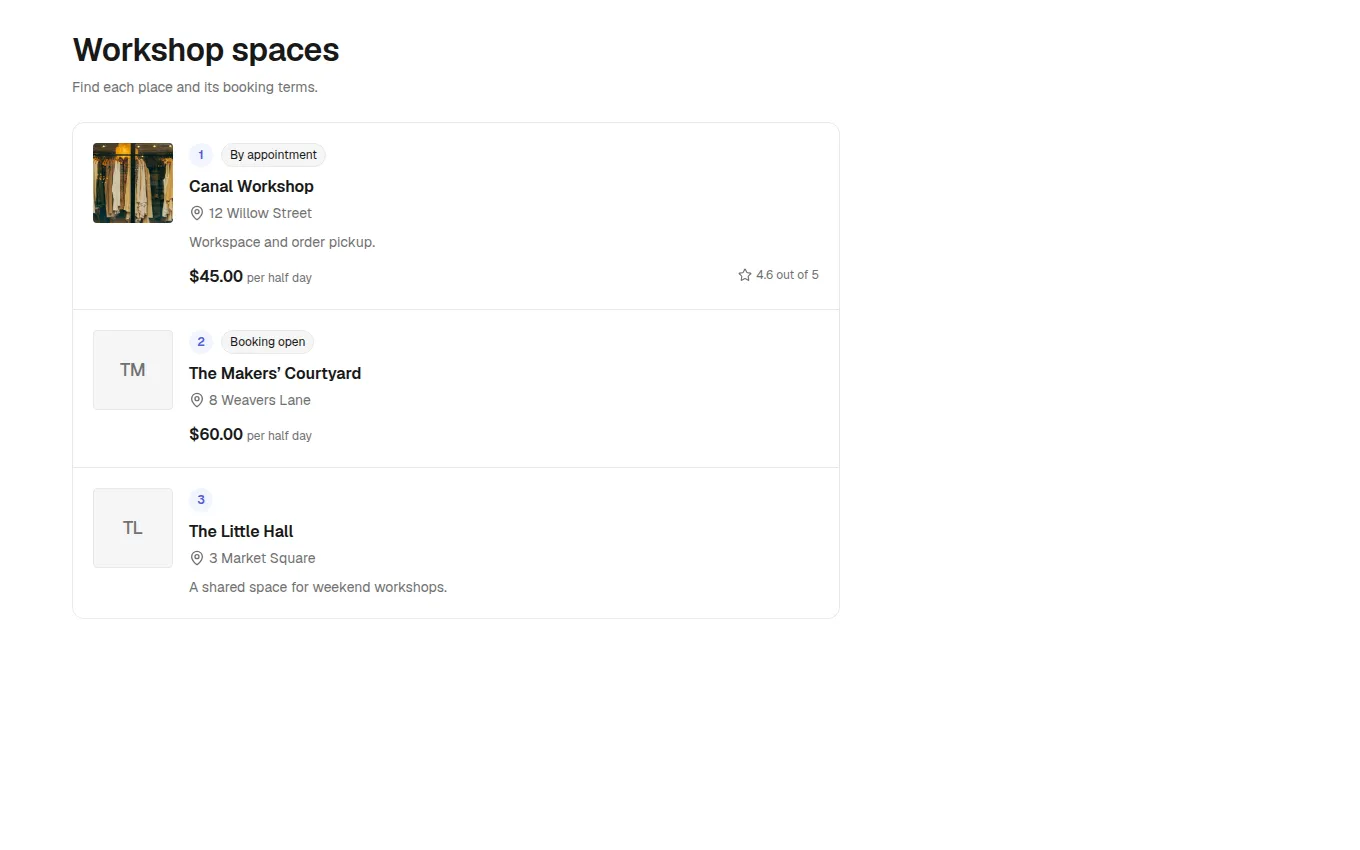Click the 12 Willow Street address

click(x=260, y=213)
